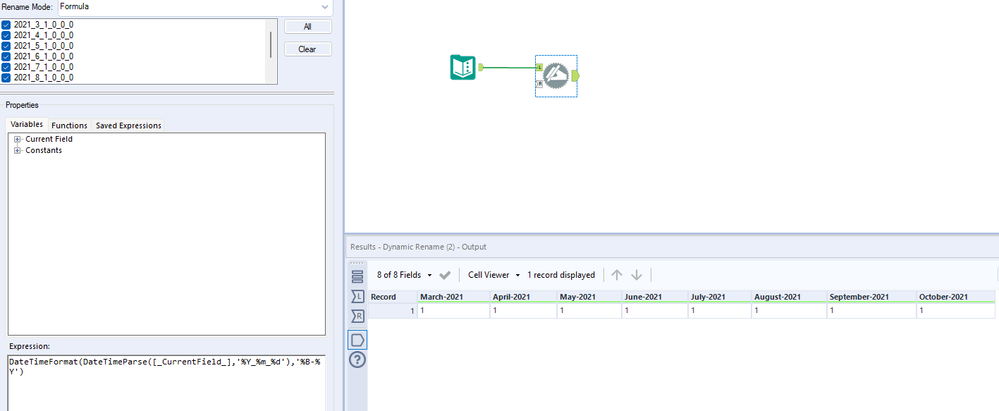Select the July-2021 column header
The image size is (999, 411).
click(719, 297)
